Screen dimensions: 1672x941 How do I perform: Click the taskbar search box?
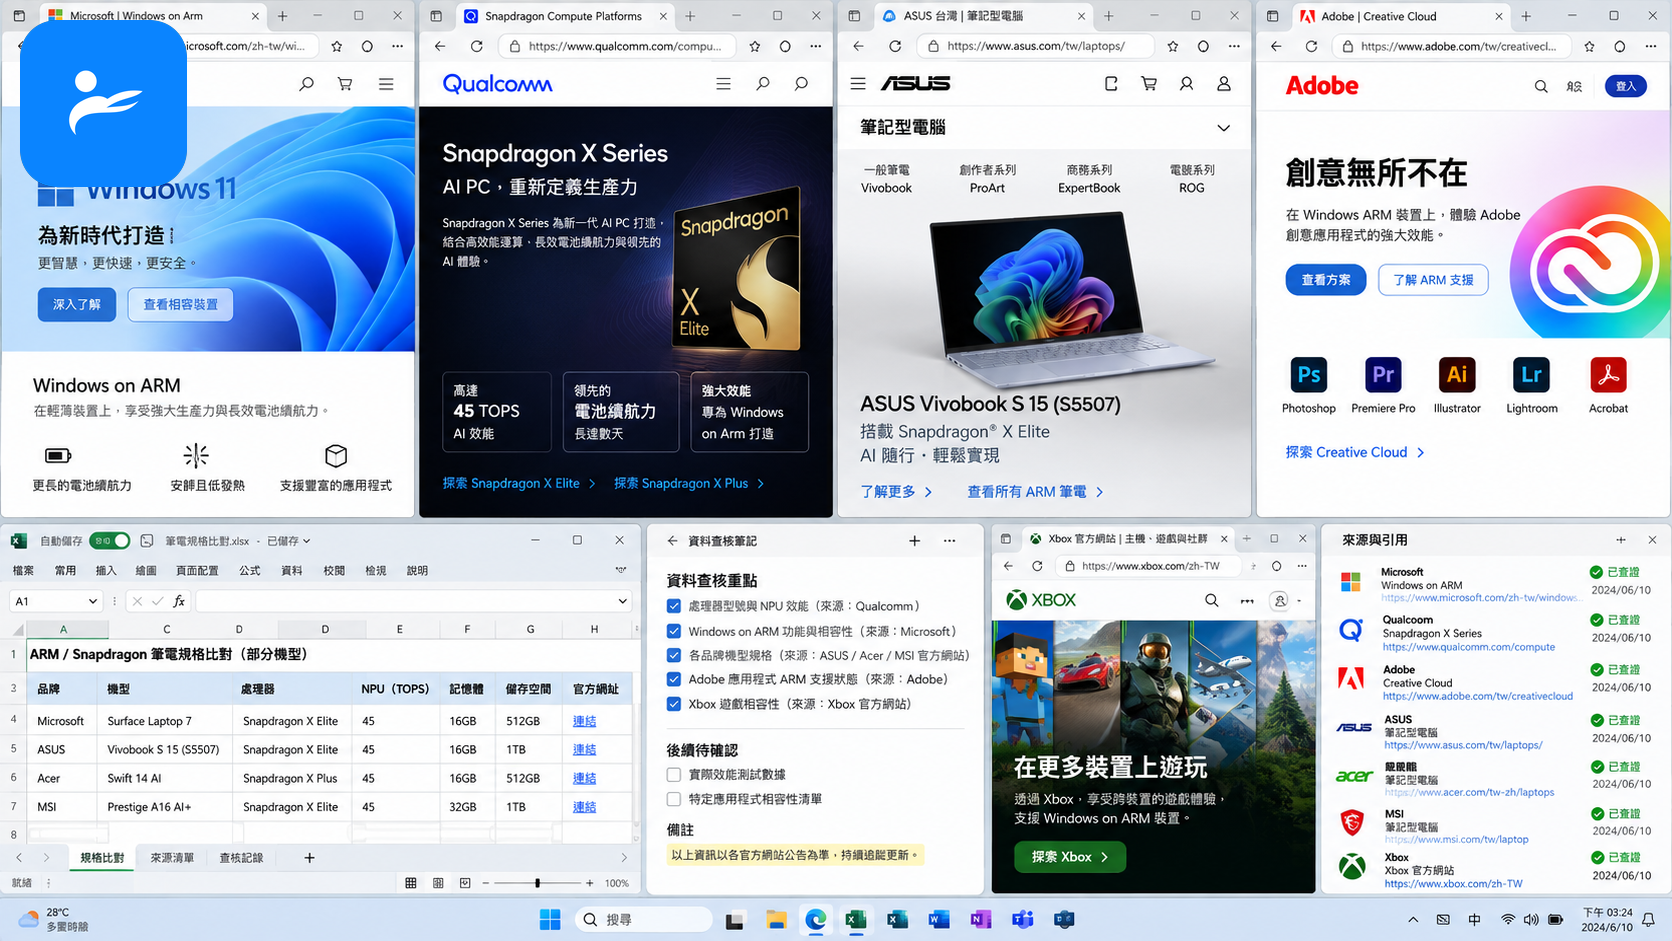click(x=644, y=920)
